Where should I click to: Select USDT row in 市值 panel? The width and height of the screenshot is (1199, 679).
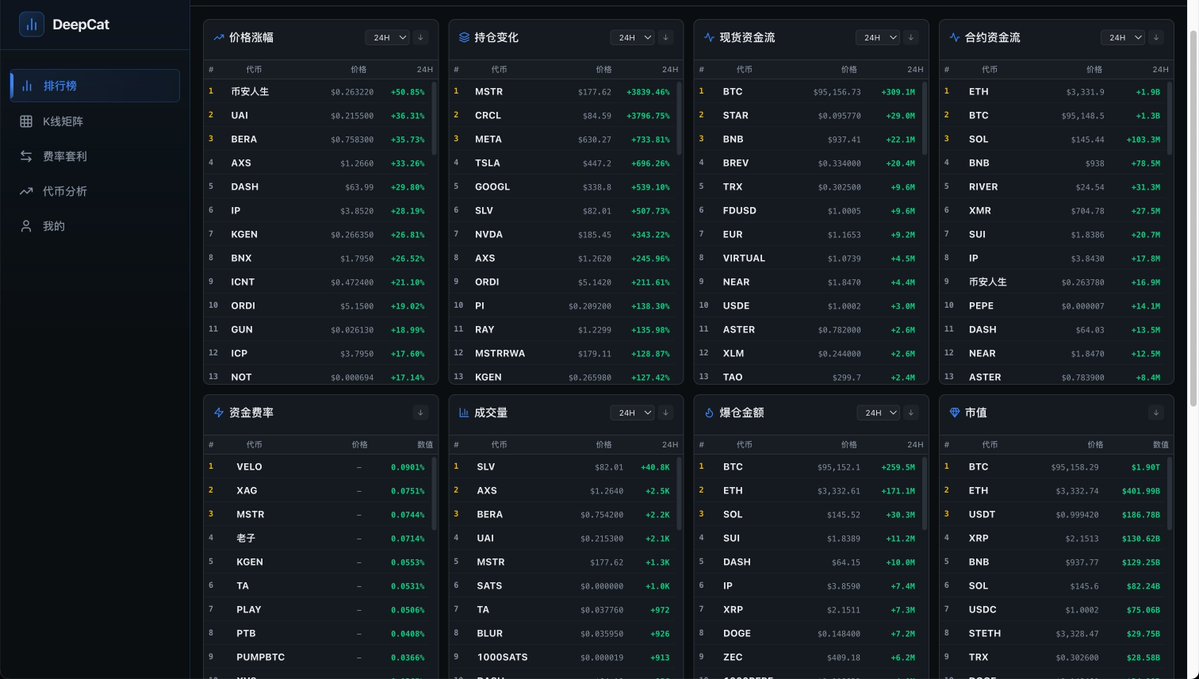[1053, 515]
